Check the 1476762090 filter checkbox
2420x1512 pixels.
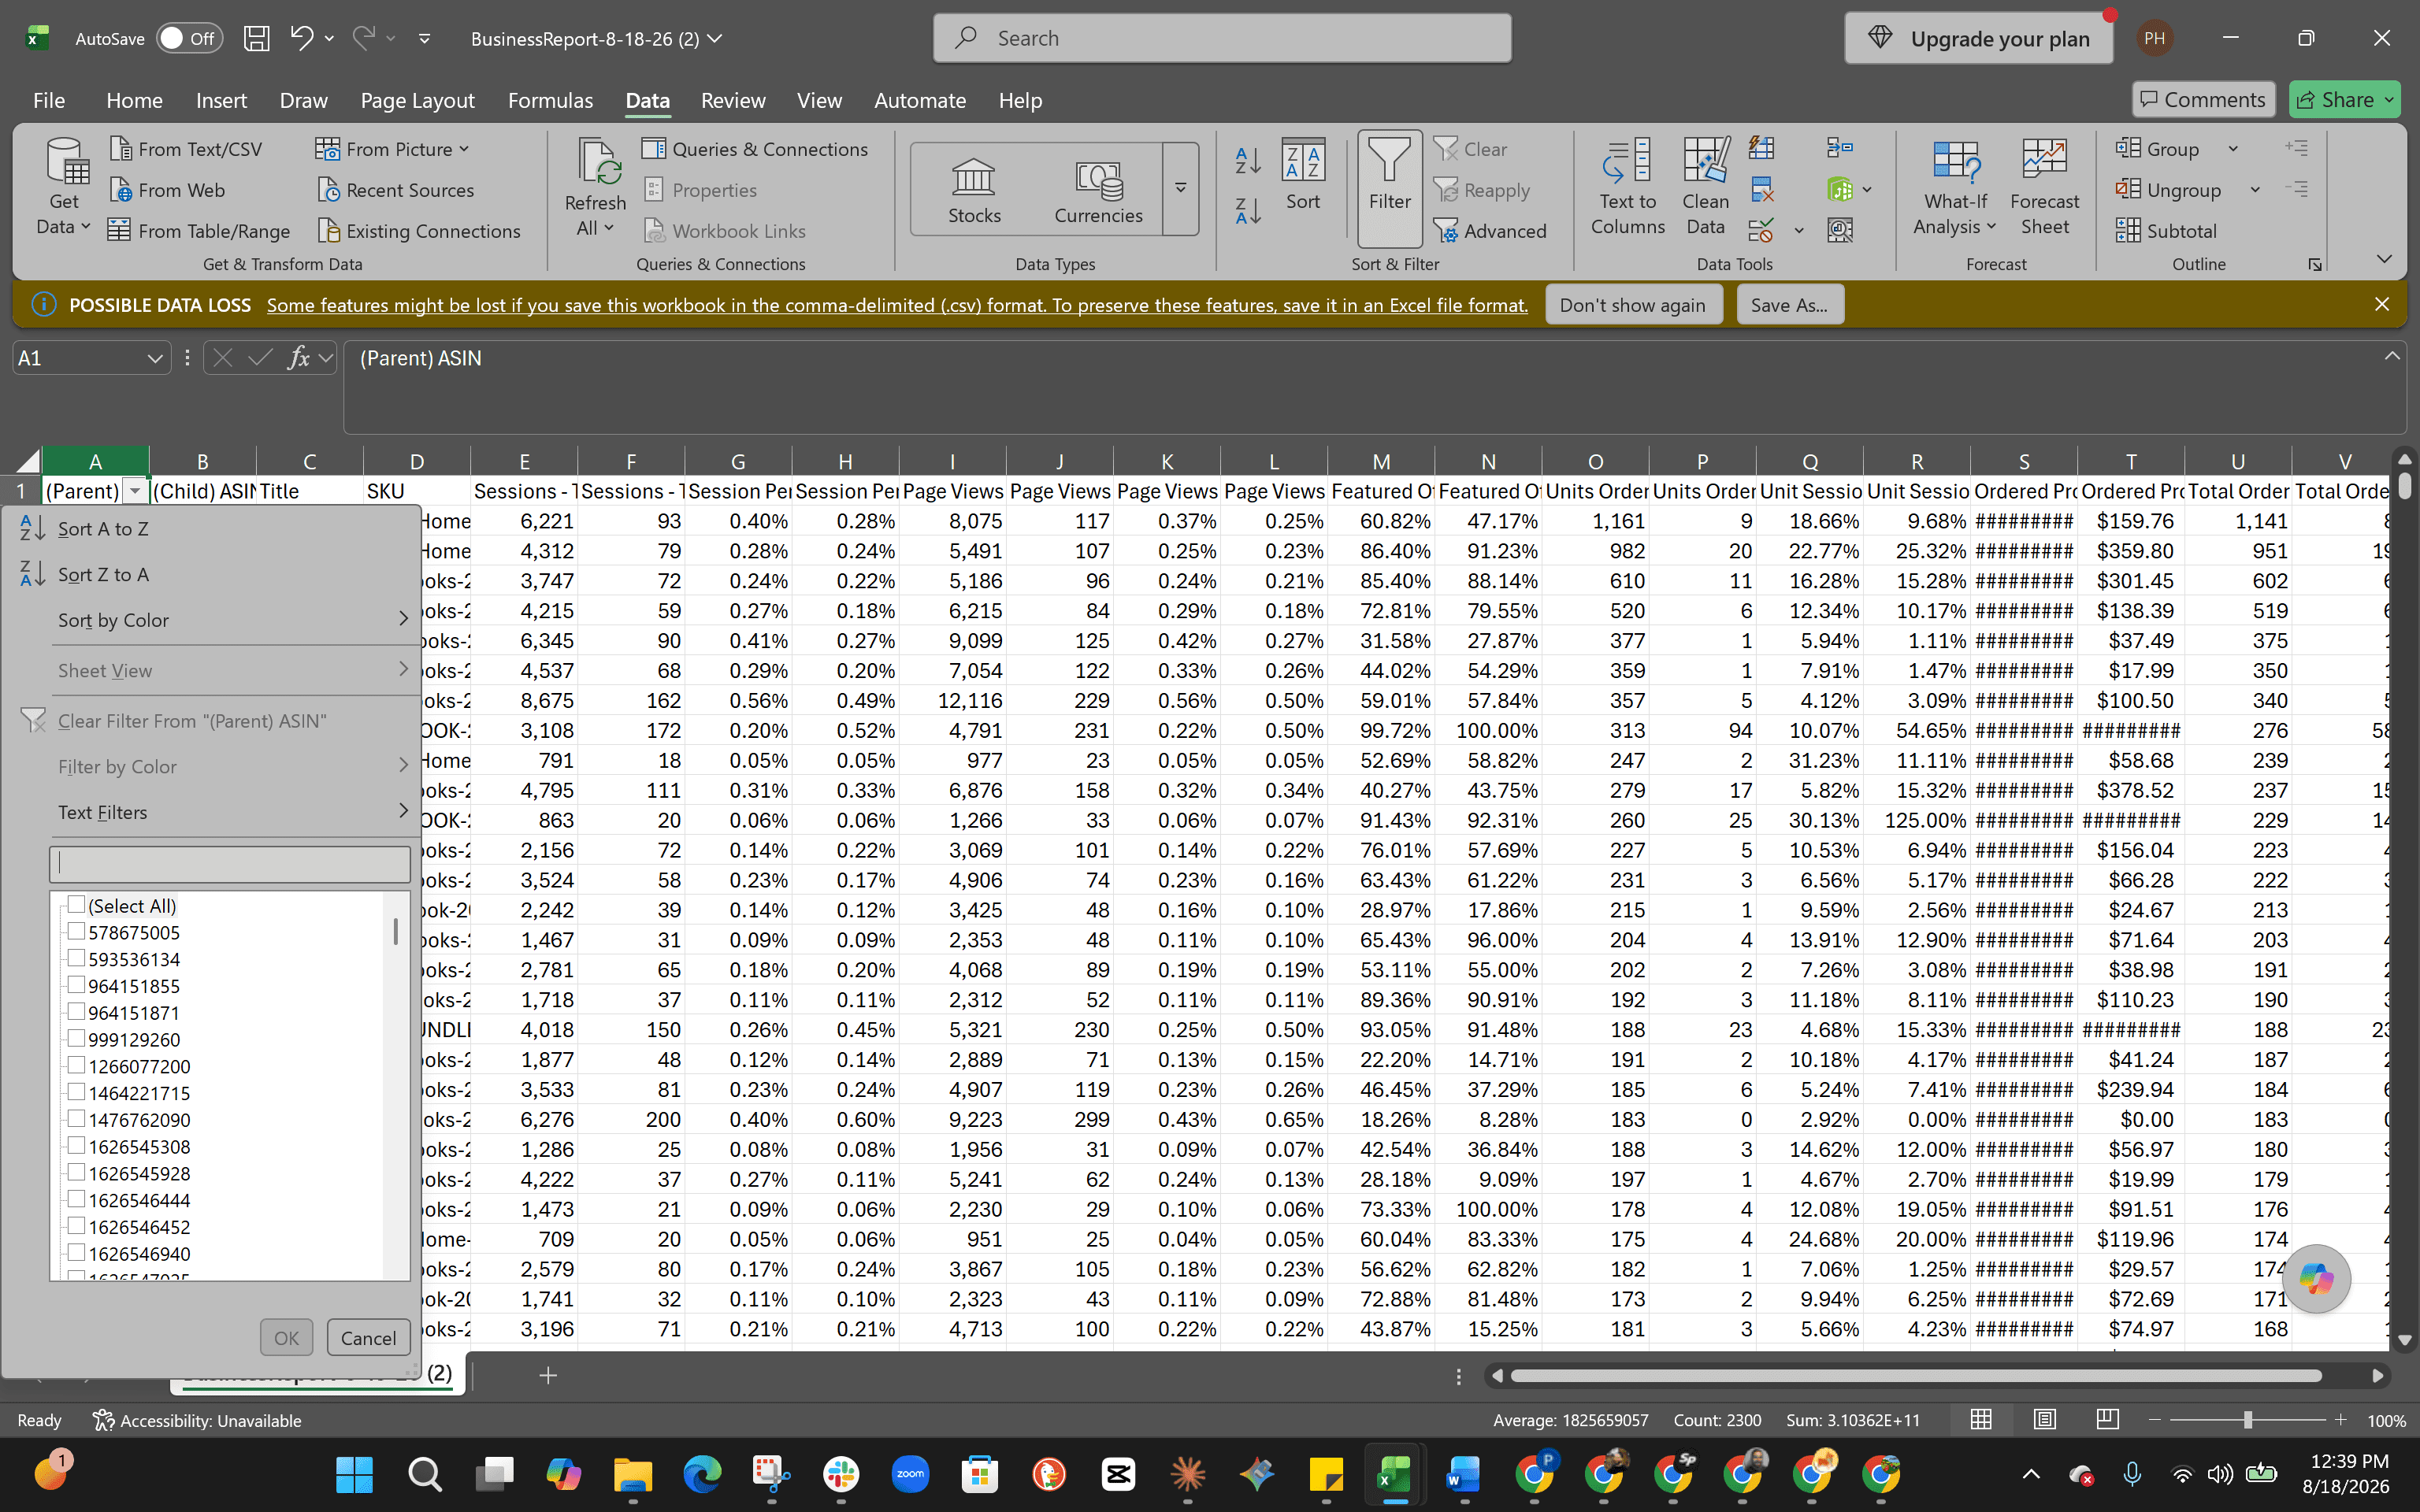point(76,1118)
